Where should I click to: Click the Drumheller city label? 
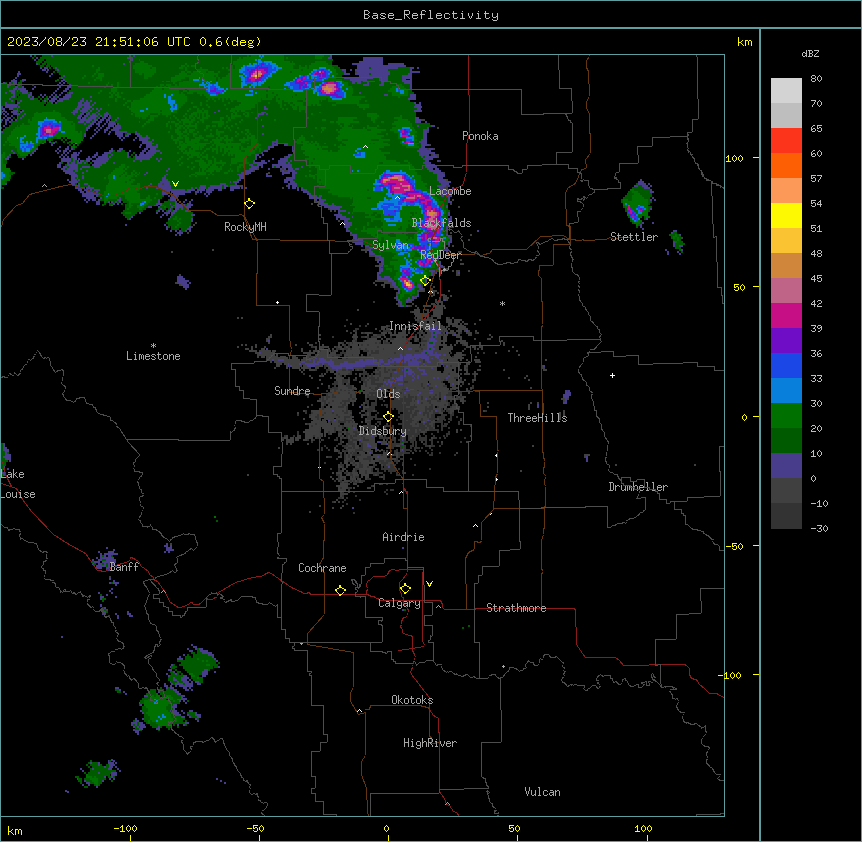[x=638, y=487]
